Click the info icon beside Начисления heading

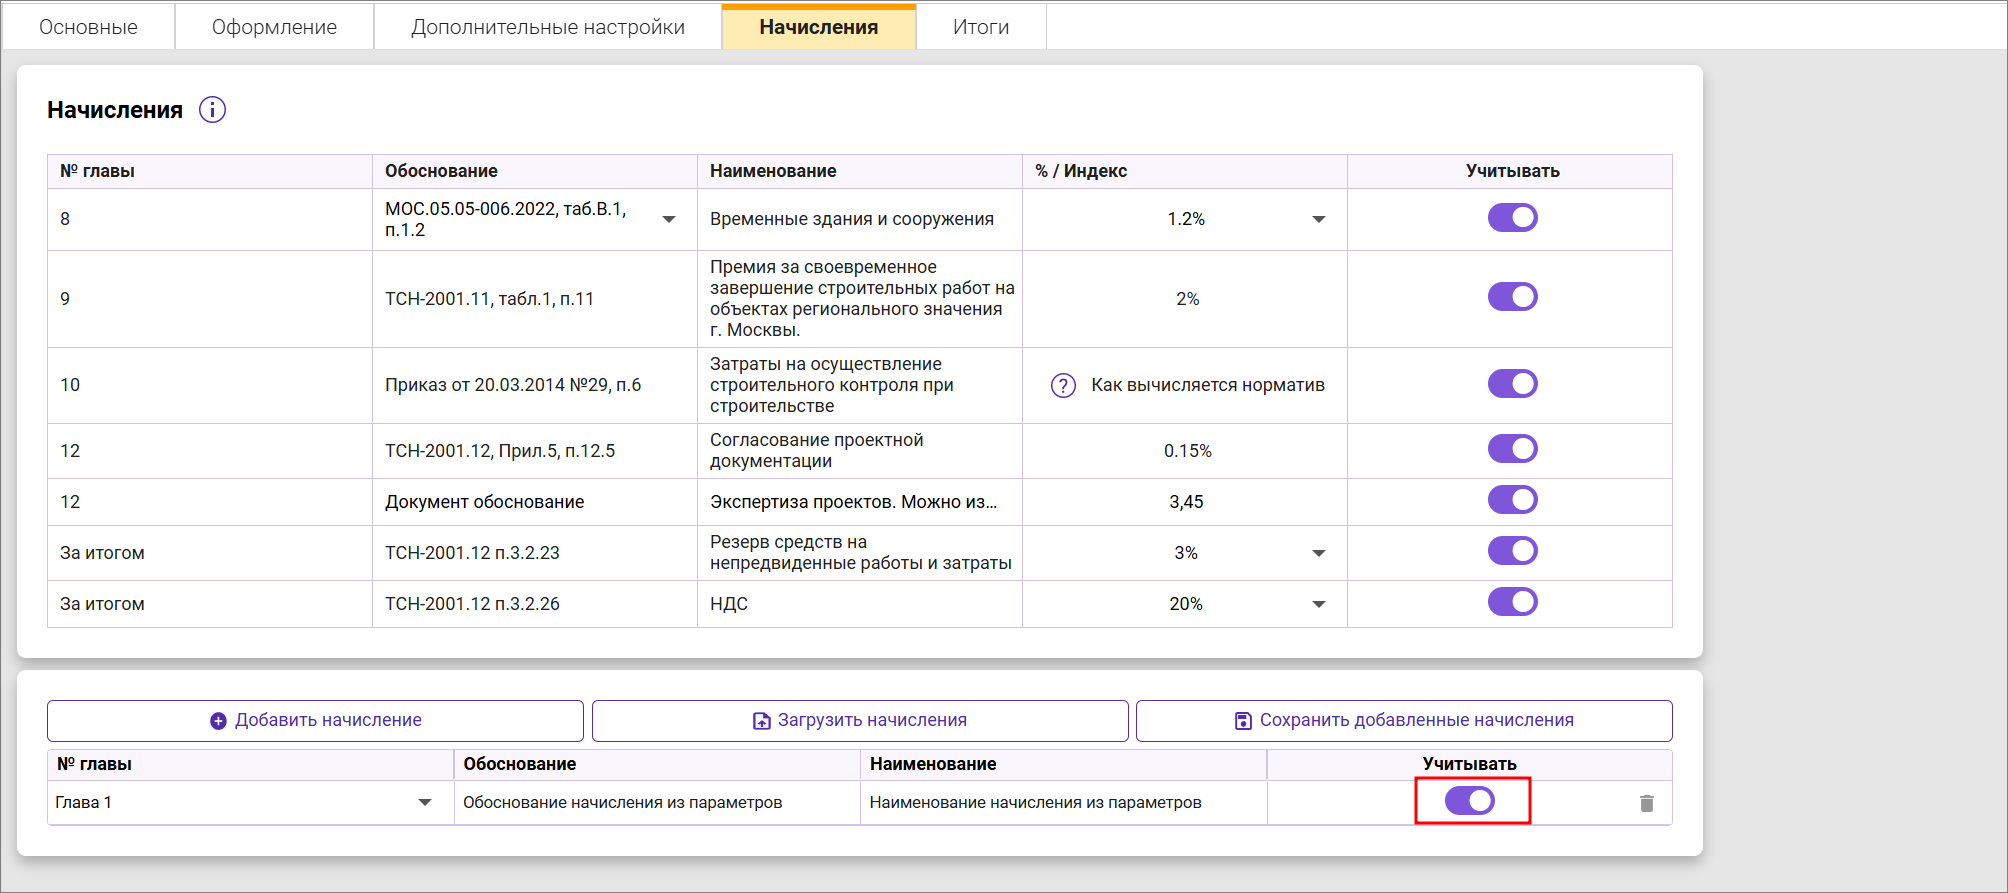coord(212,110)
